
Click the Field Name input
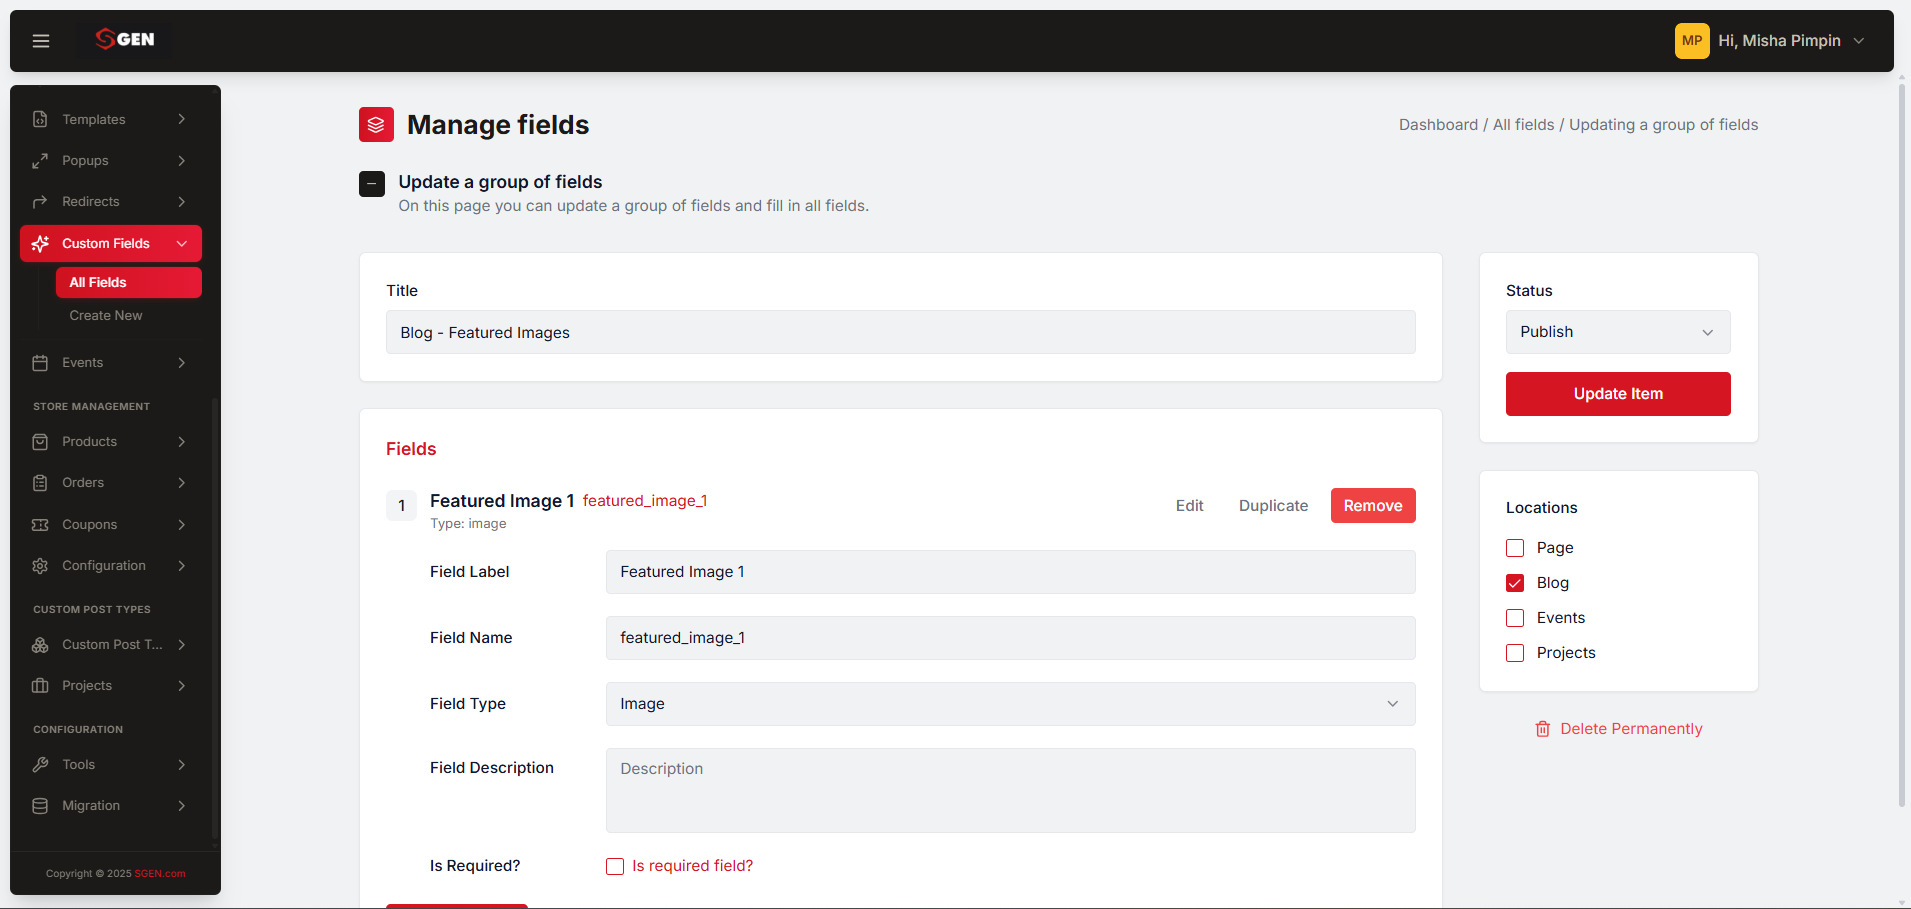pyautogui.click(x=1010, y=638)
